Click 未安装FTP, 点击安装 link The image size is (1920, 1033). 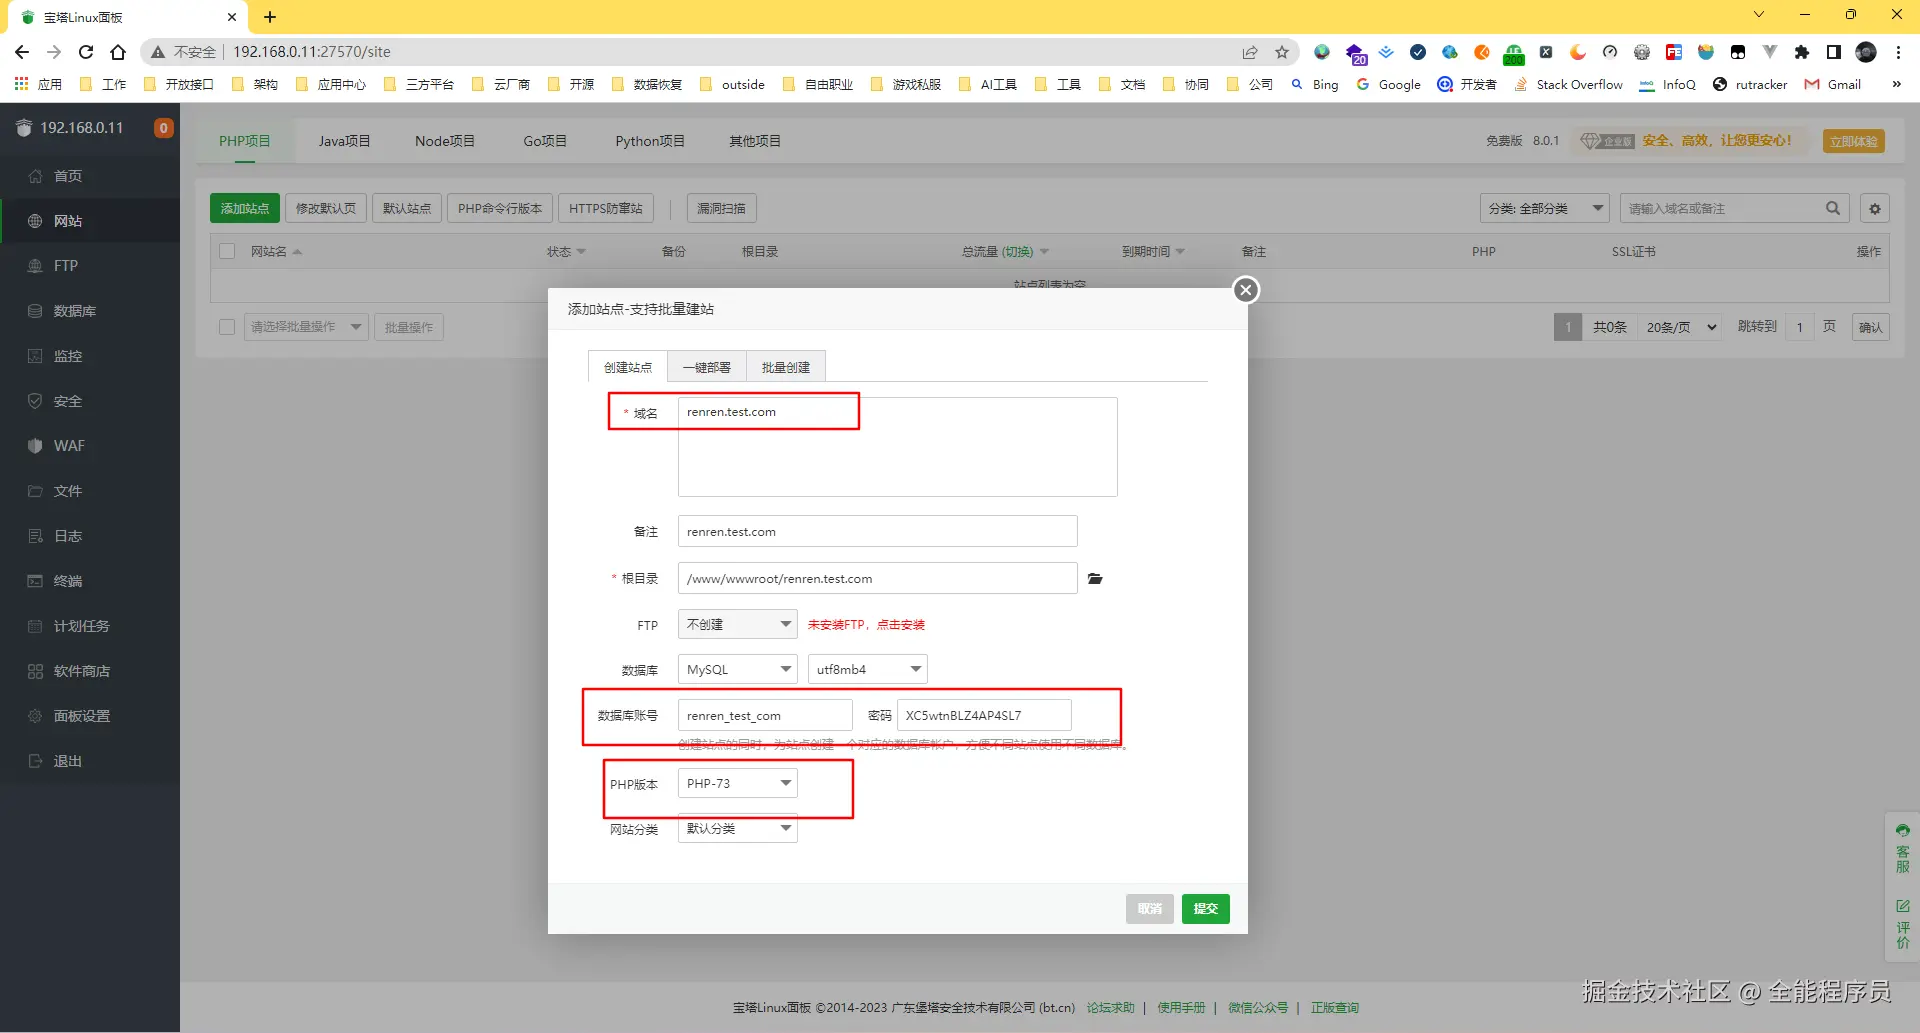866,625
